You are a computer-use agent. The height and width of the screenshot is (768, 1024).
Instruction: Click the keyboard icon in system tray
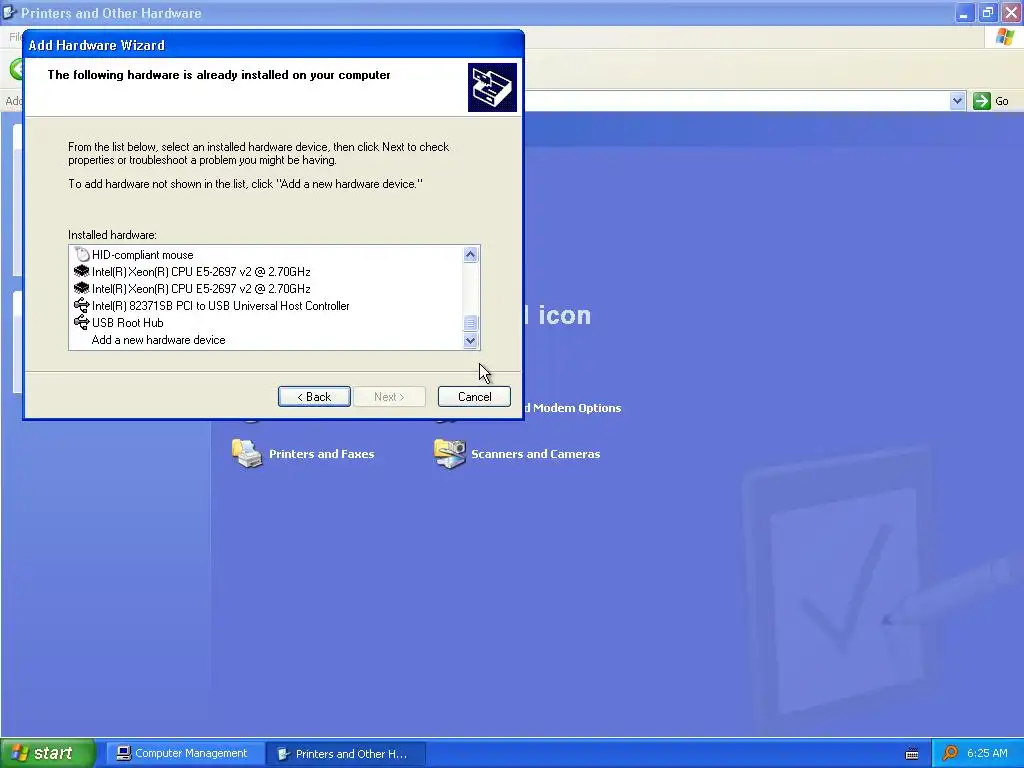[912, 754]
